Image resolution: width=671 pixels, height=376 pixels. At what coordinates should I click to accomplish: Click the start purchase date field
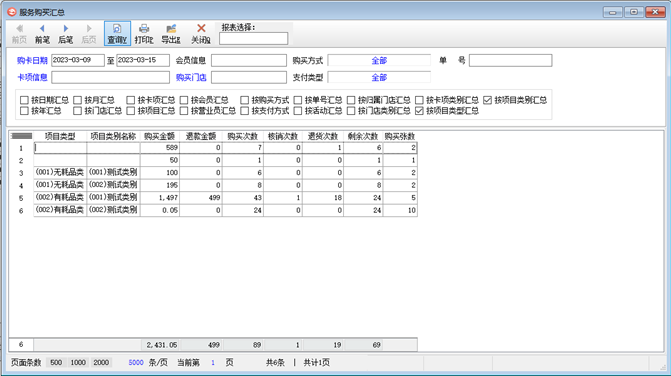(77, 60)
